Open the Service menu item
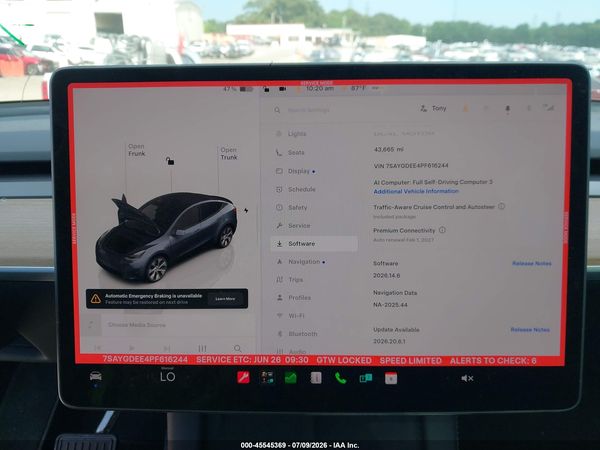 pos(293,226)
